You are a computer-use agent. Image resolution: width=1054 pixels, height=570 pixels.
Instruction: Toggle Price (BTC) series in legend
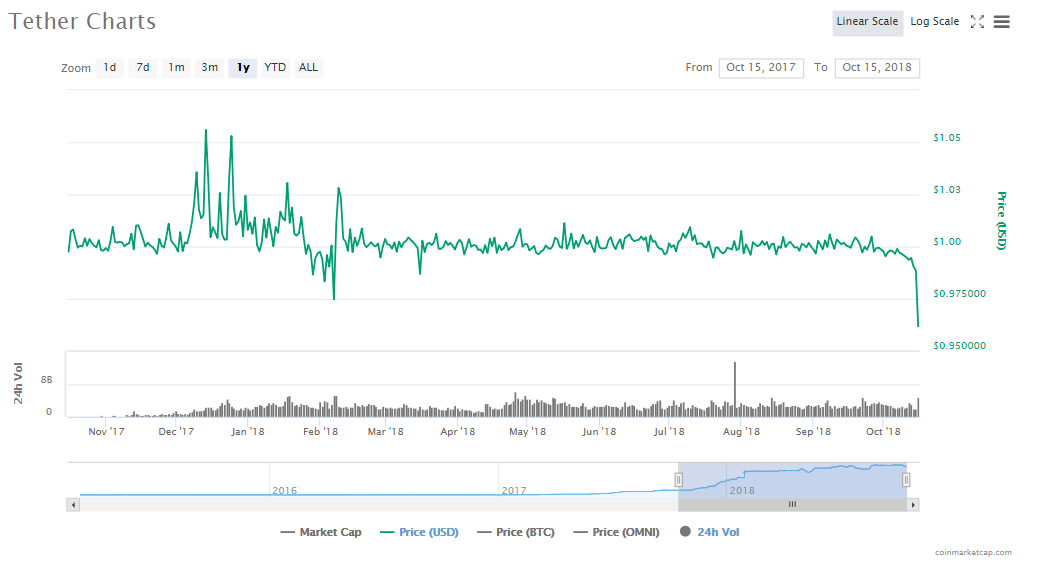point(516,532)
